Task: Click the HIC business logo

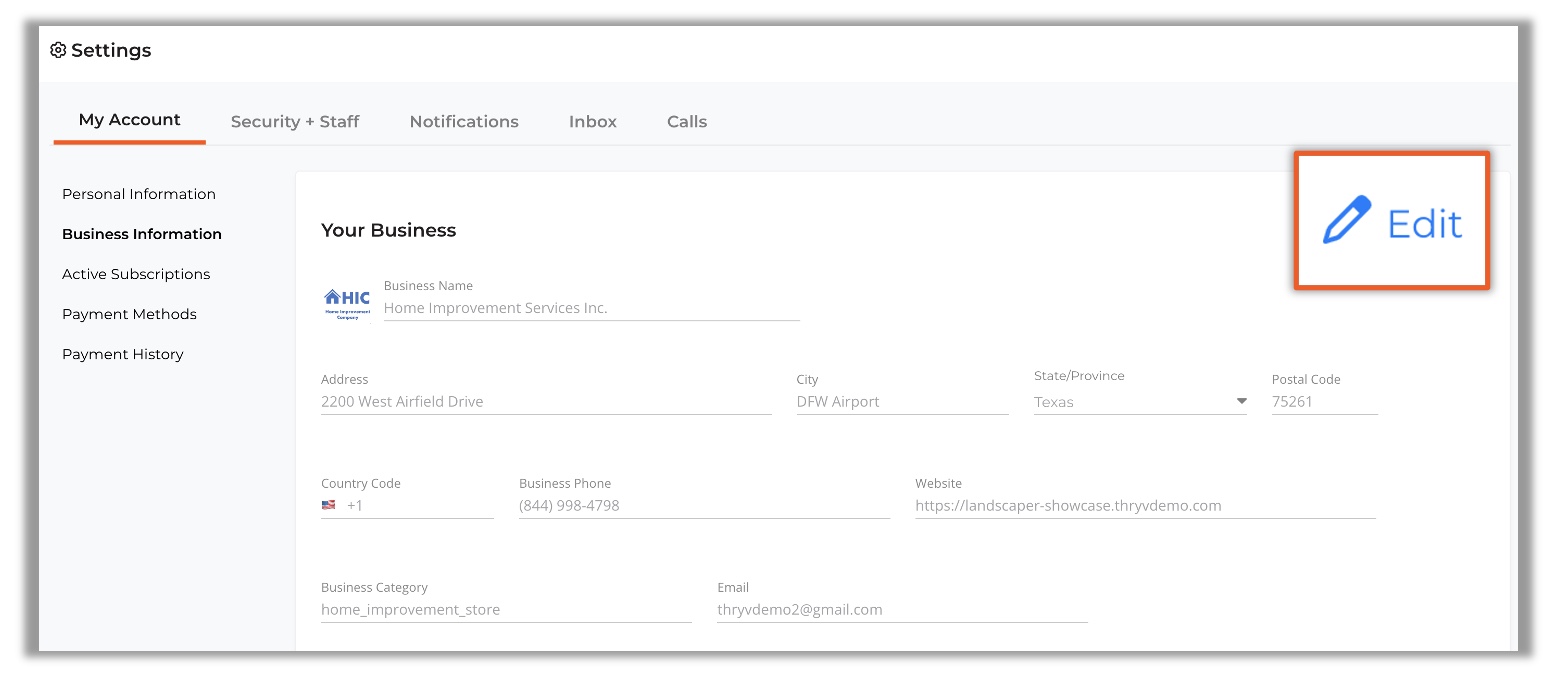Action: coord(347,303)
